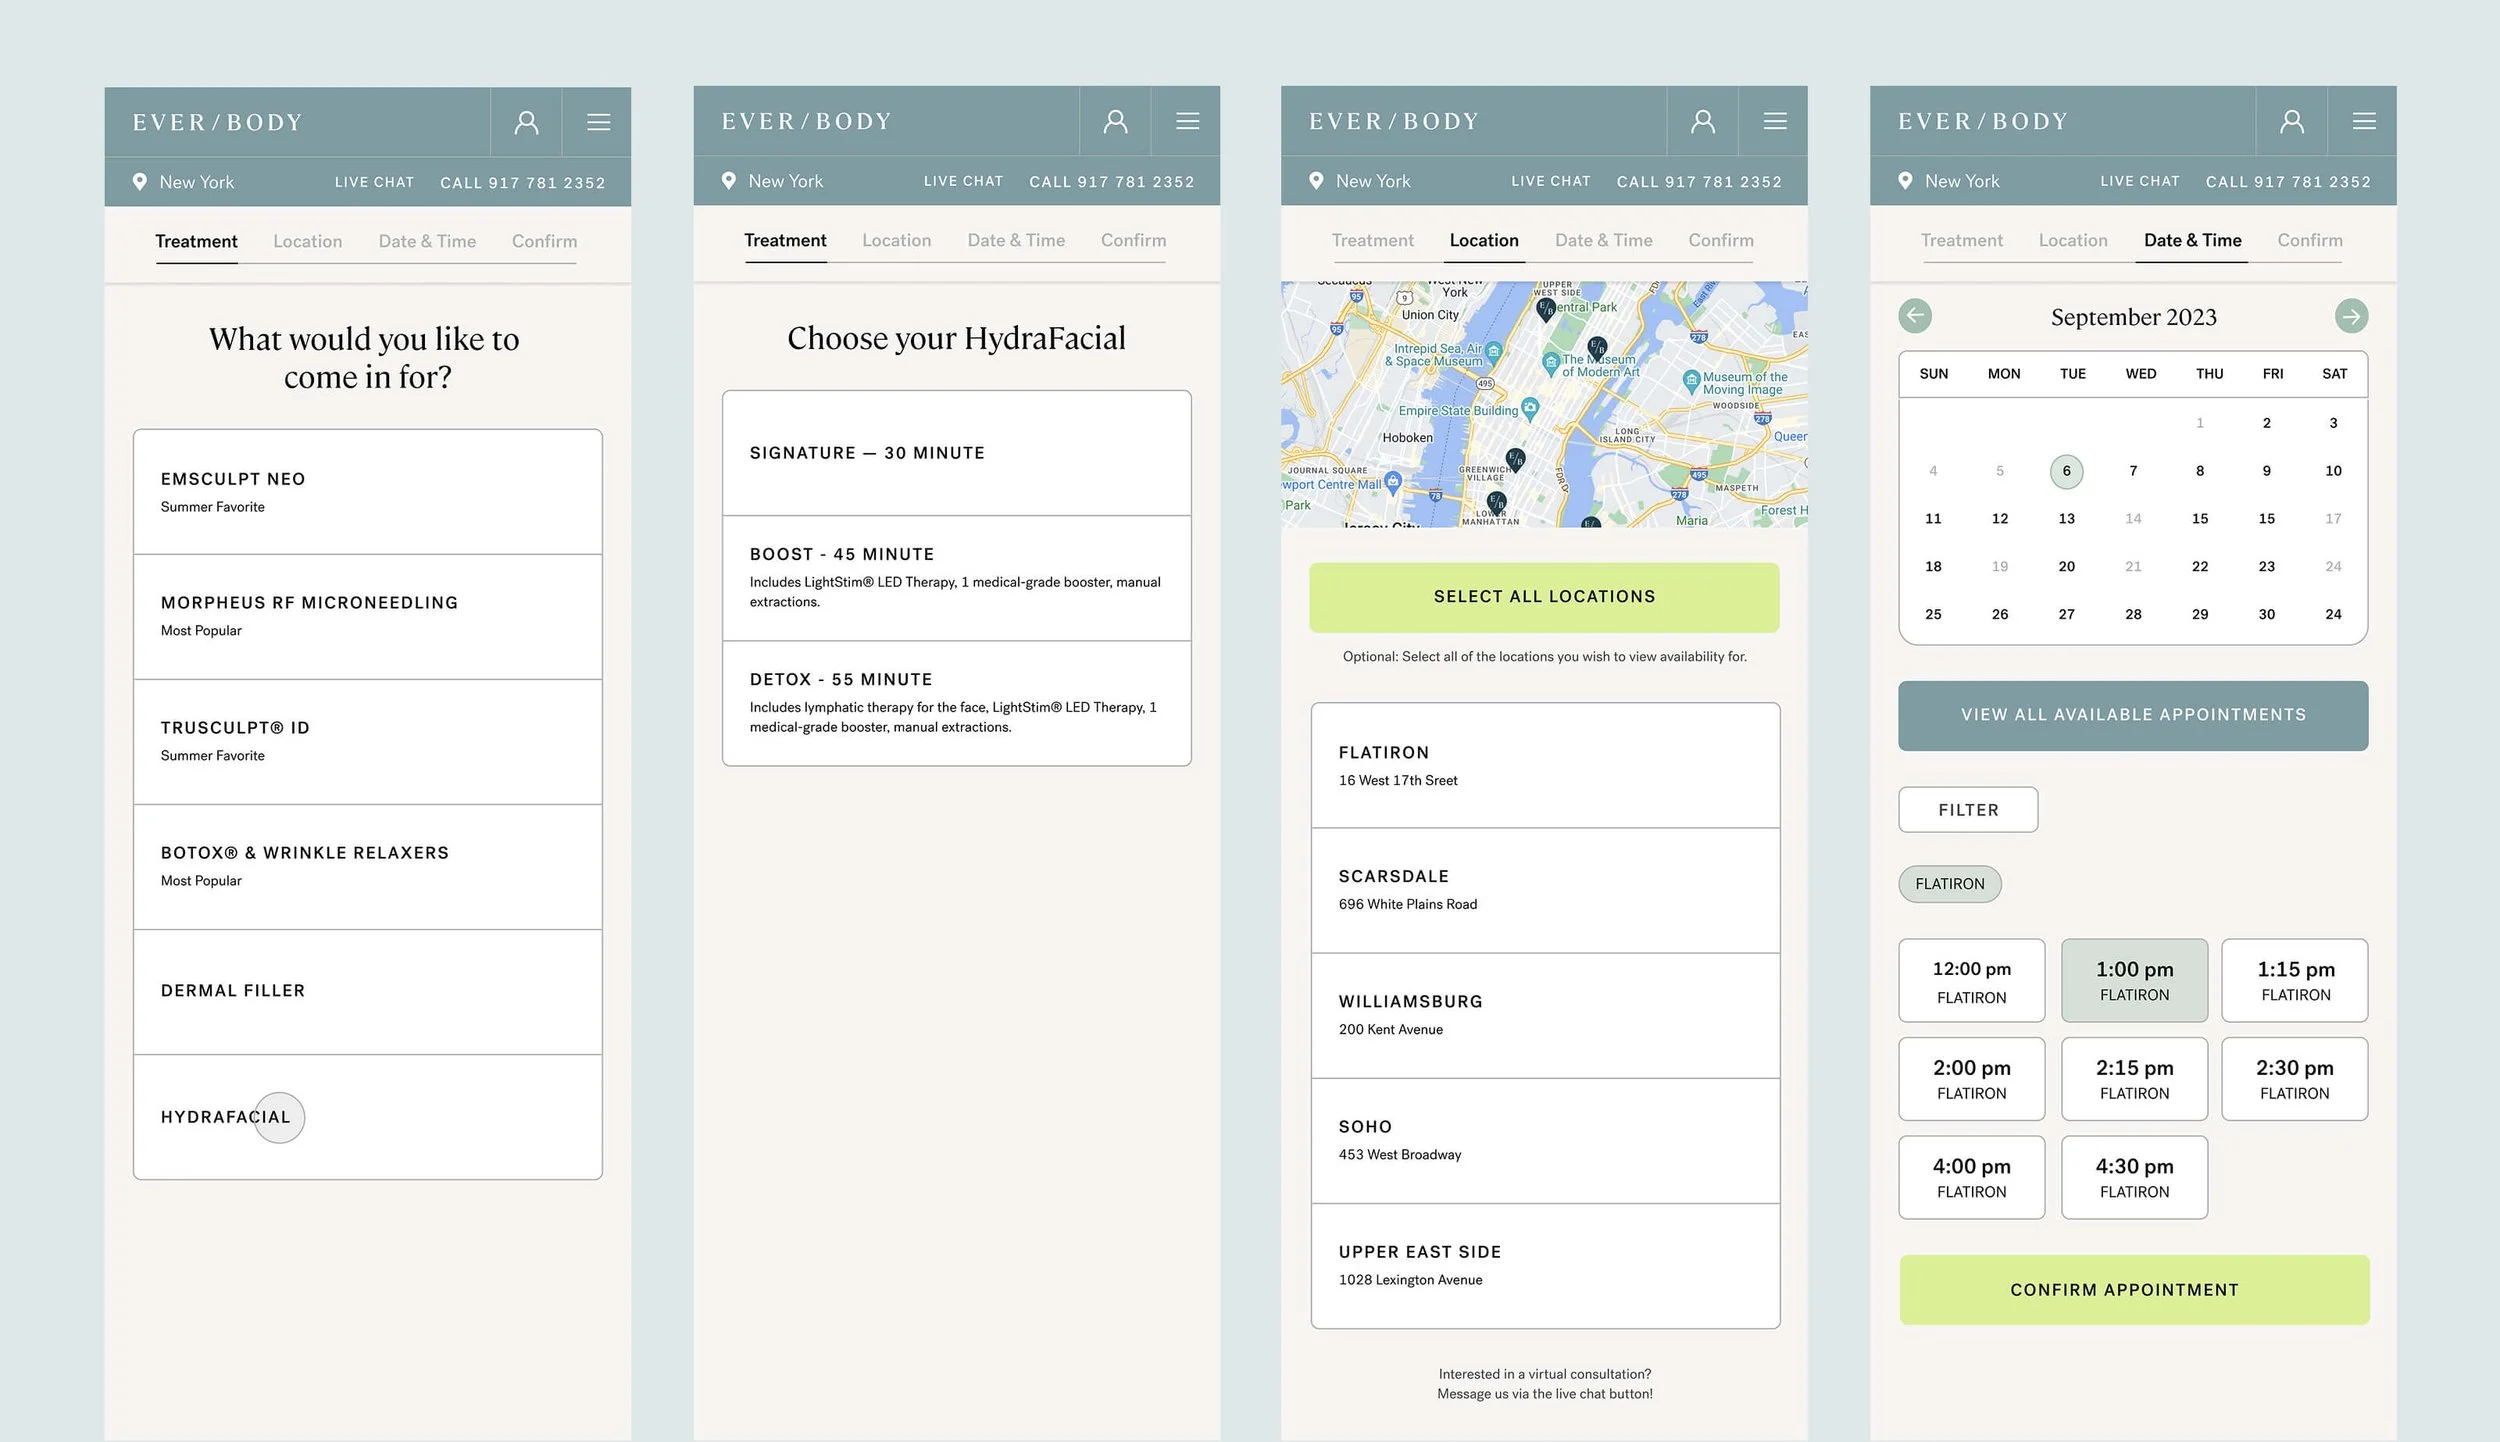Screen dimensions: 2500x1442
Task: Open the Filter options button
Action: (1968, 810)
